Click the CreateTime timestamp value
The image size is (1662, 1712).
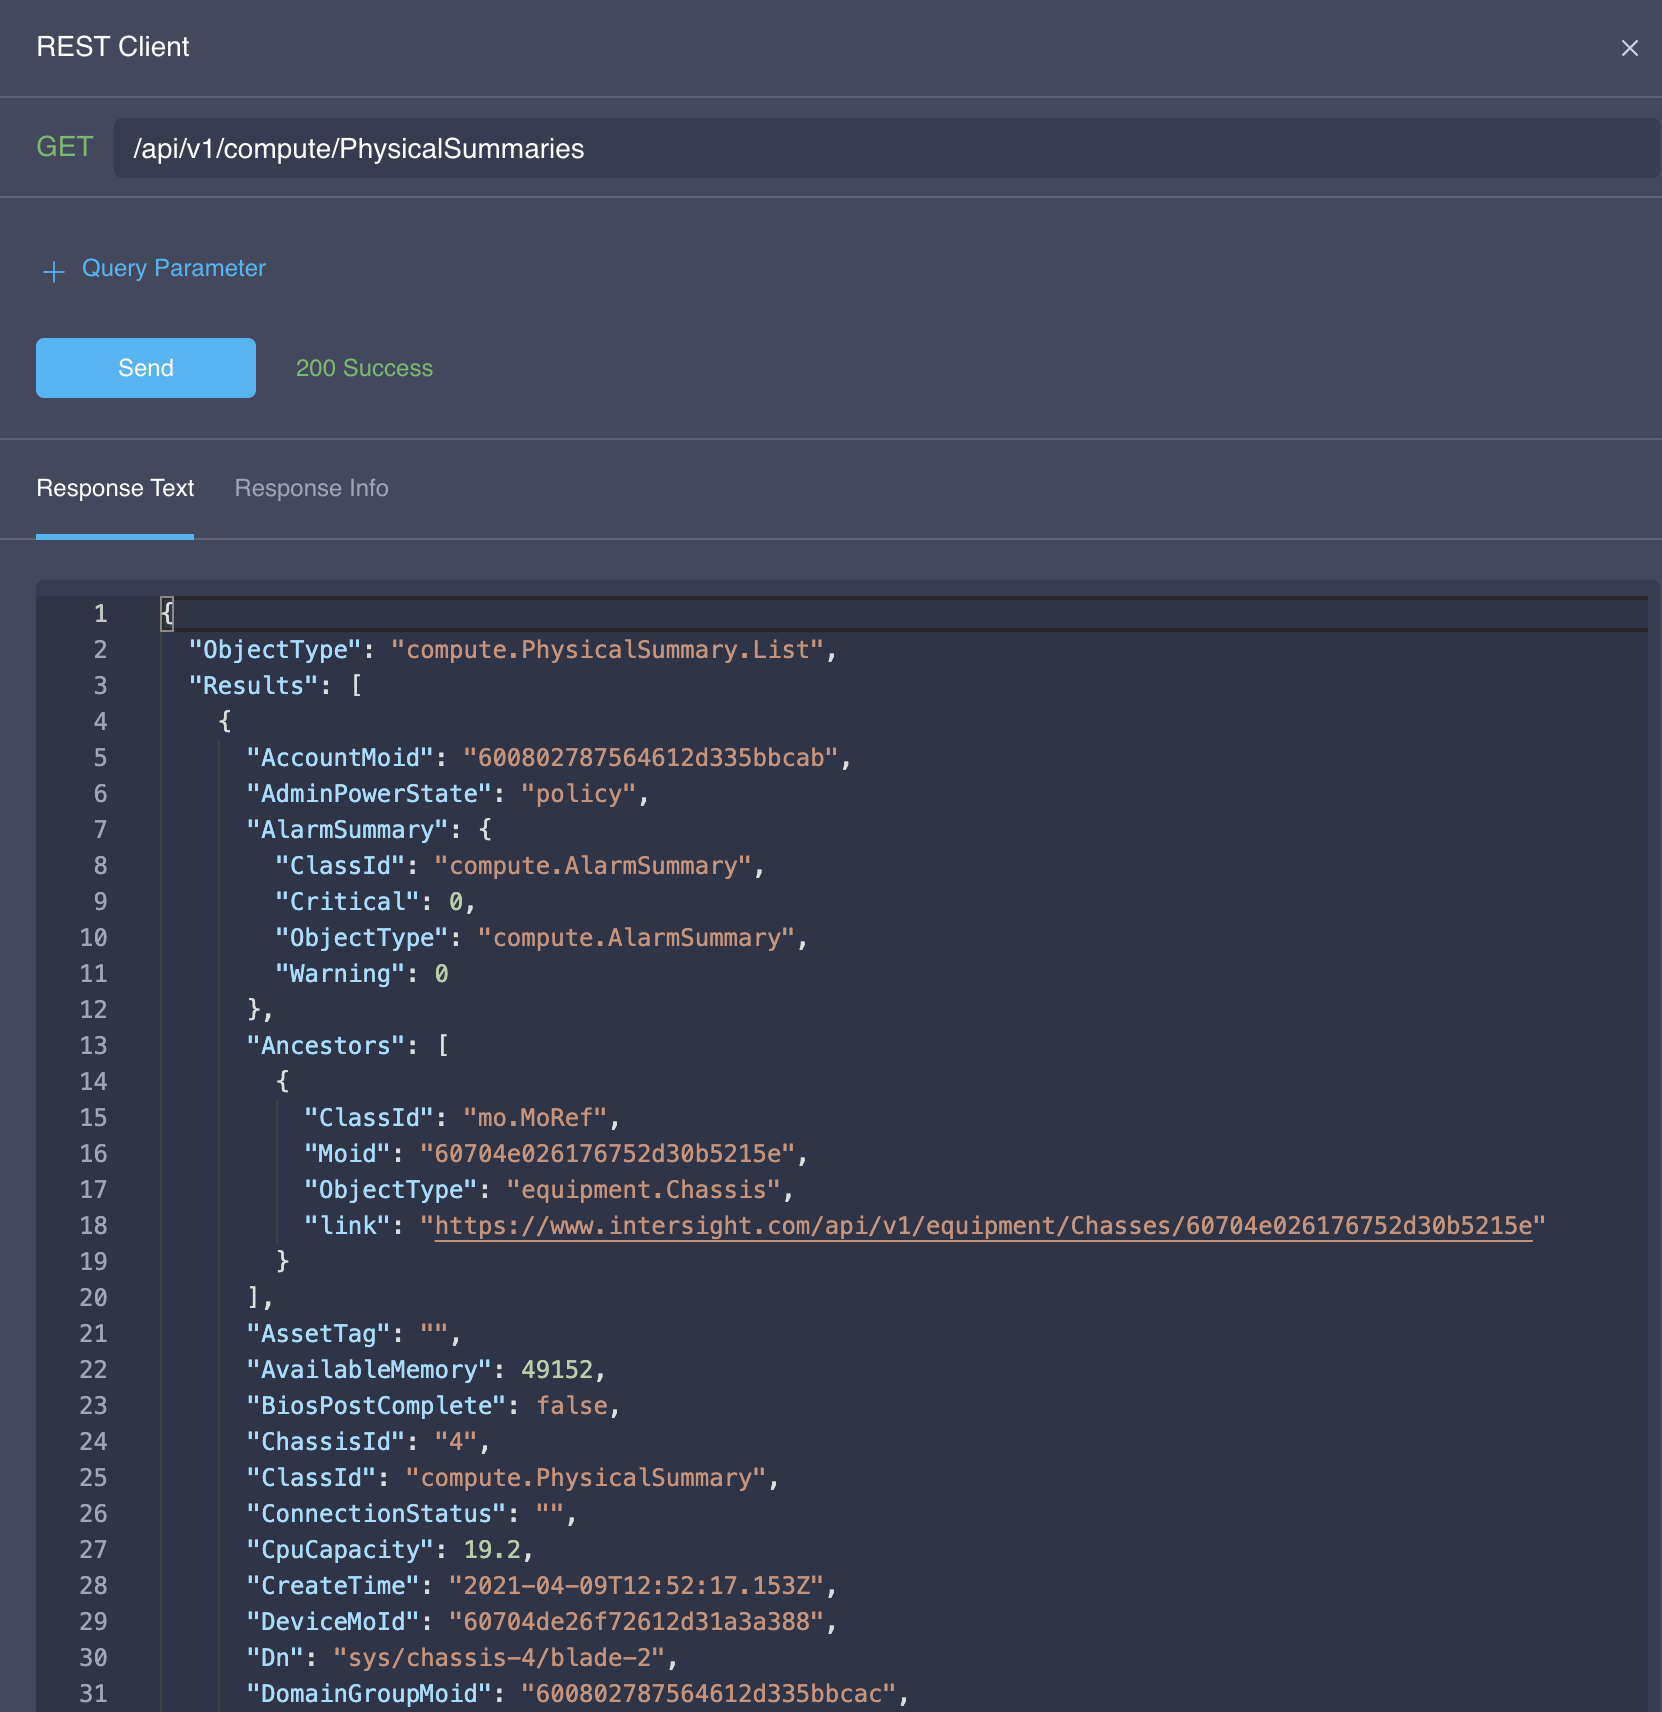[636, 1586]
